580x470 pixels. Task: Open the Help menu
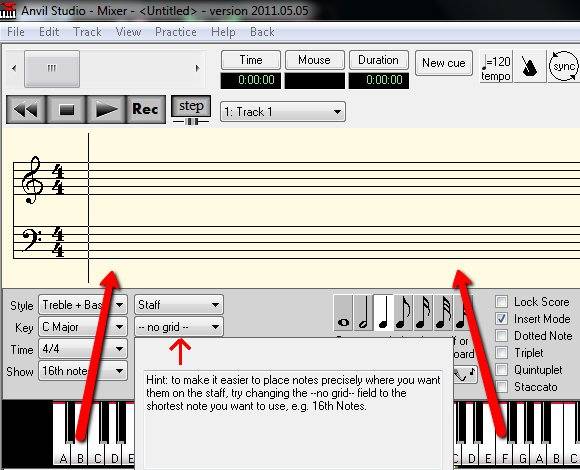[x=223, y=32]
